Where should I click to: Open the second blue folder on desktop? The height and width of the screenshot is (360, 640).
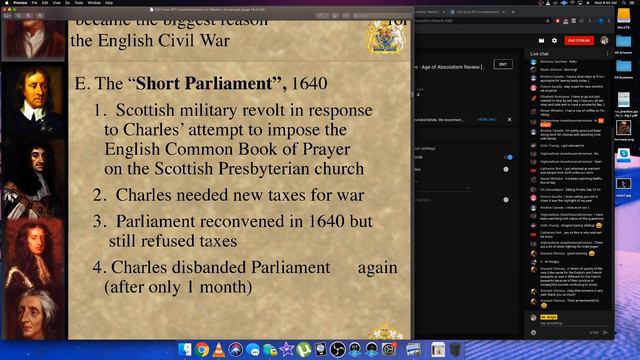(x=624, y=66)
